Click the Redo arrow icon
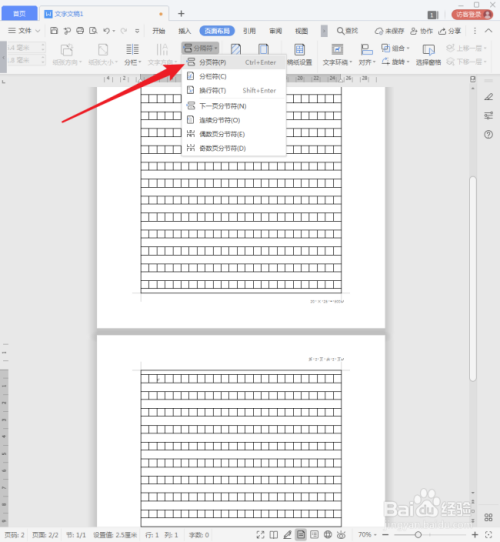Image resolution: width=500 pixels, height=542 pixels. [123, 31]
